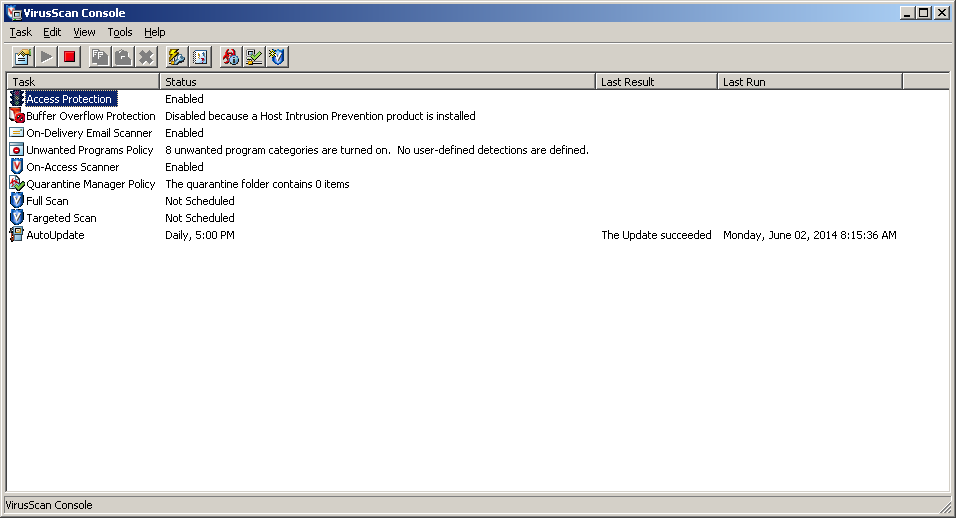Click the Last Result column header
This screenshot has height=518, width=956.
[655, 82]
